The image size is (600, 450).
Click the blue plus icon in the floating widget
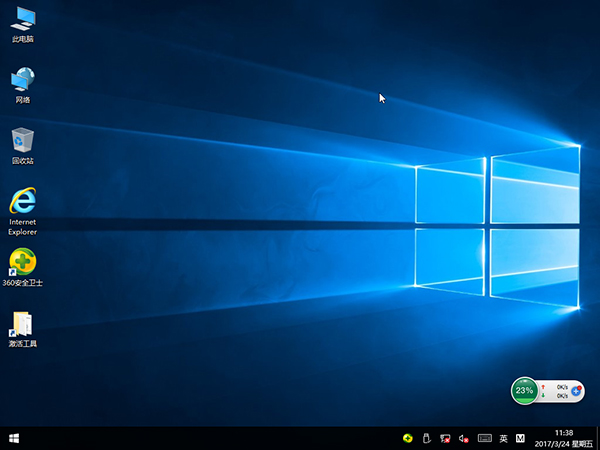pyautogui.click(x=576, y=391)
